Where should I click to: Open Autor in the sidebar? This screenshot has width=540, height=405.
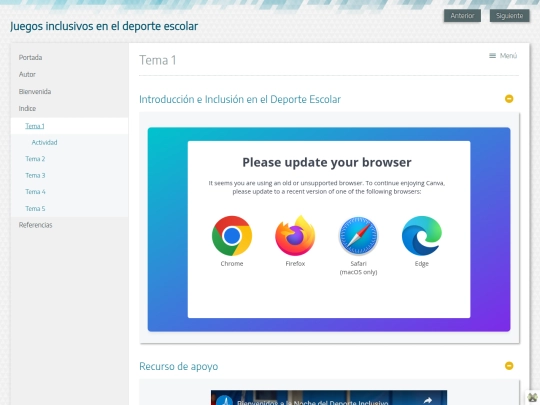pos(27,74)
